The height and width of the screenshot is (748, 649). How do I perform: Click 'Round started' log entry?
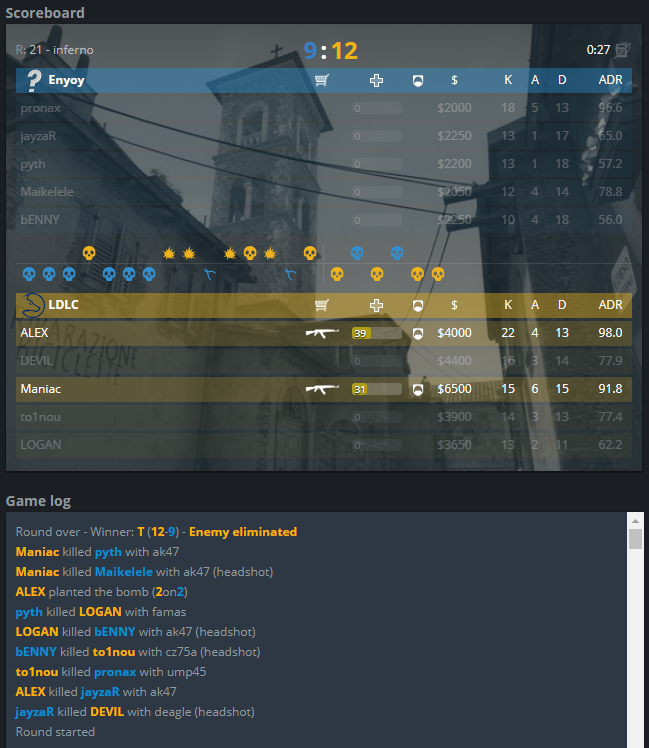point(55,732)
